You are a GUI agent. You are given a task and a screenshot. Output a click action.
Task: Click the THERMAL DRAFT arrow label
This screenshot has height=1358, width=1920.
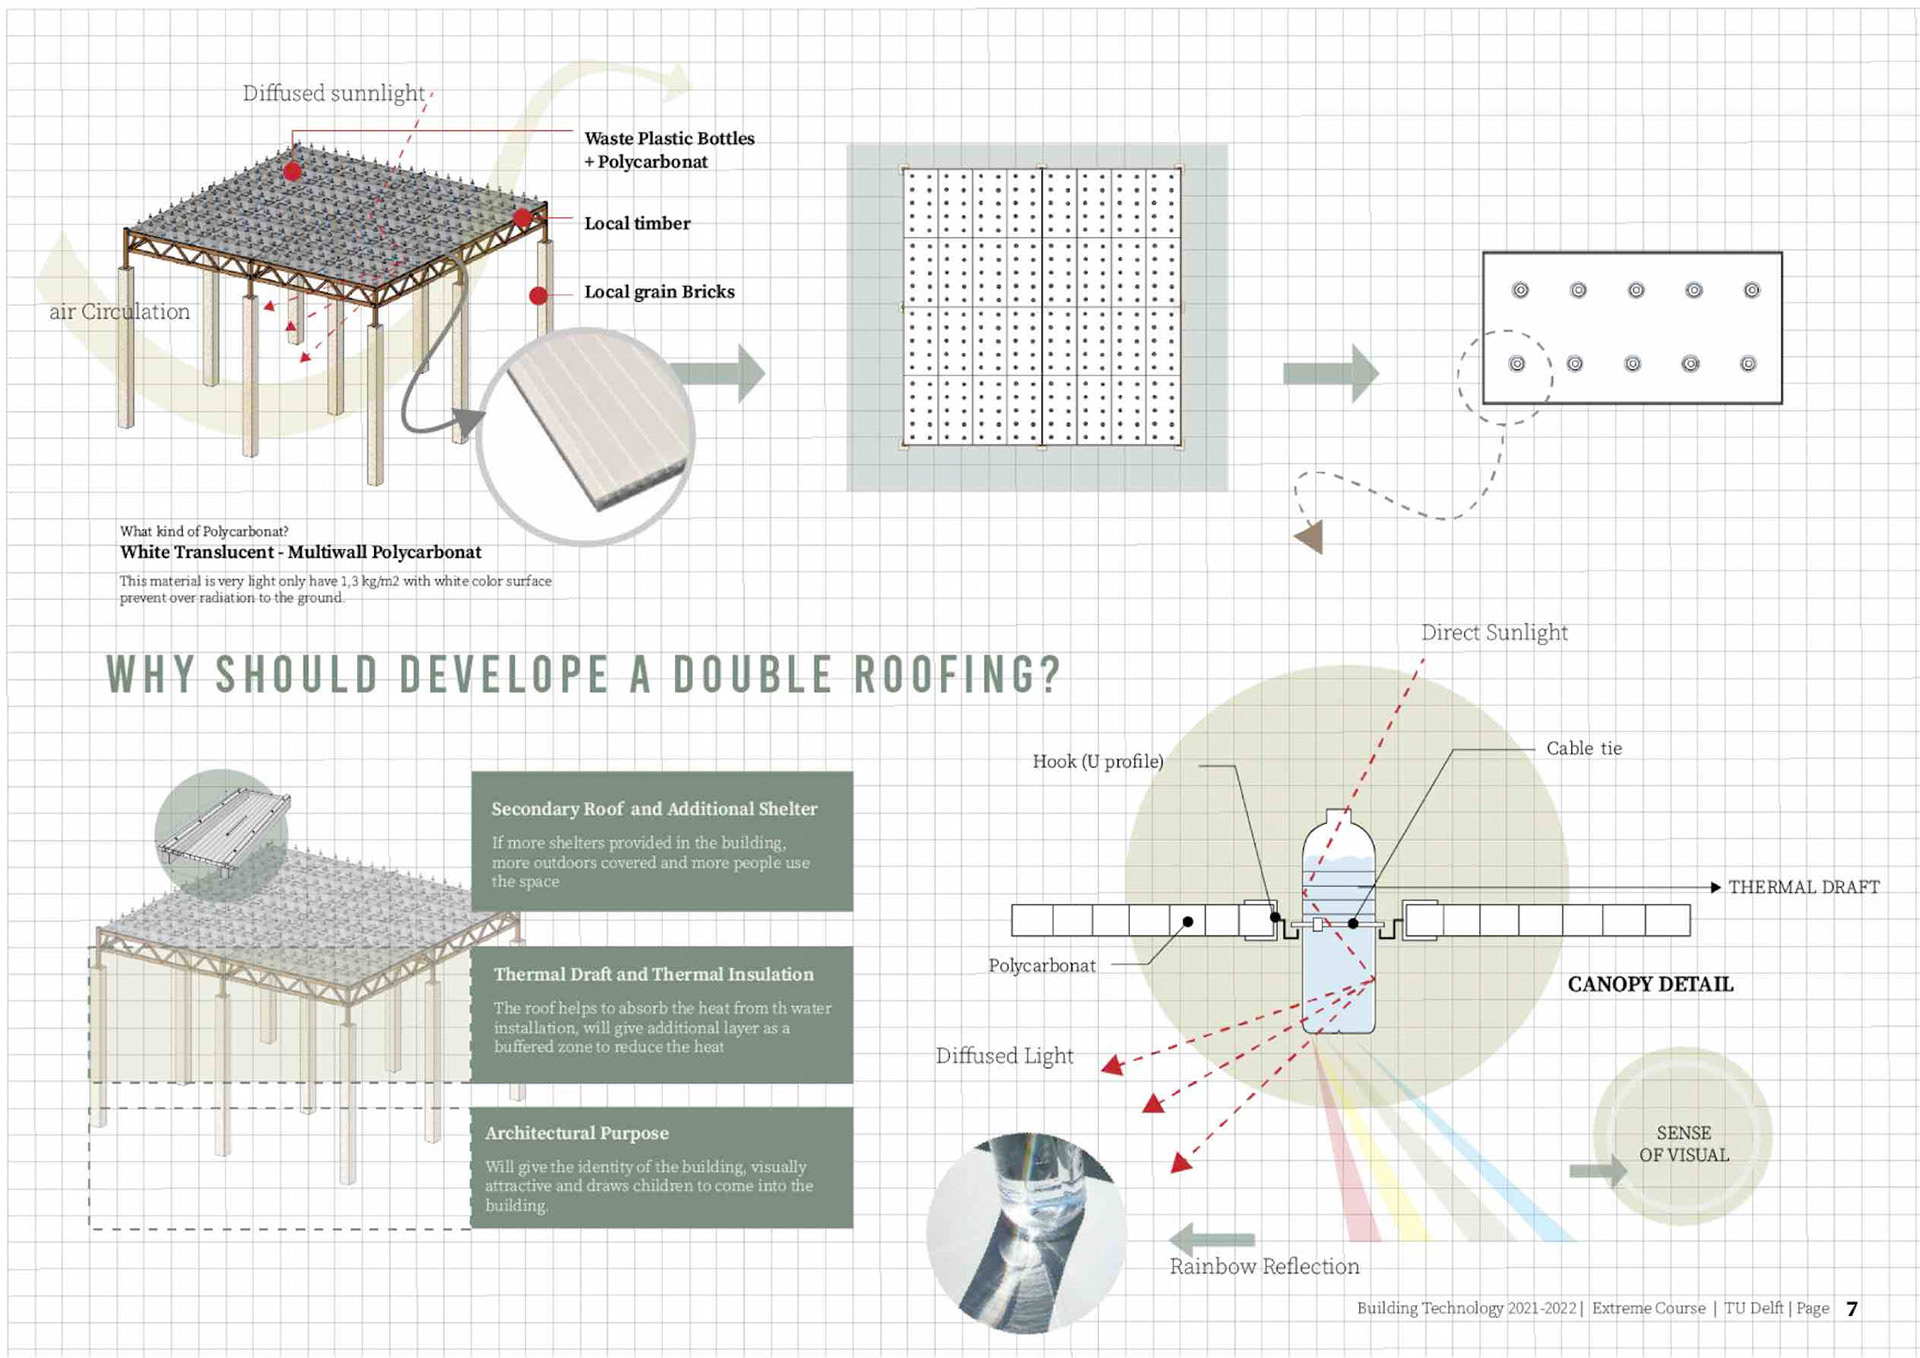[x=1803, y=887]
